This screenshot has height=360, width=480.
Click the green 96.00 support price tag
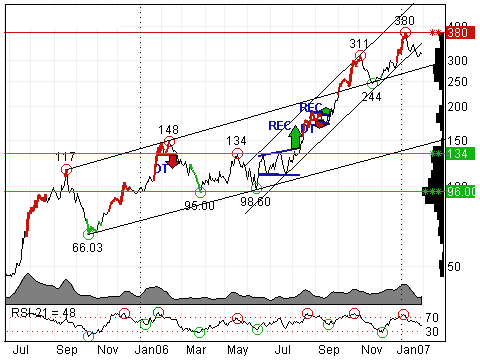point(460,192)
